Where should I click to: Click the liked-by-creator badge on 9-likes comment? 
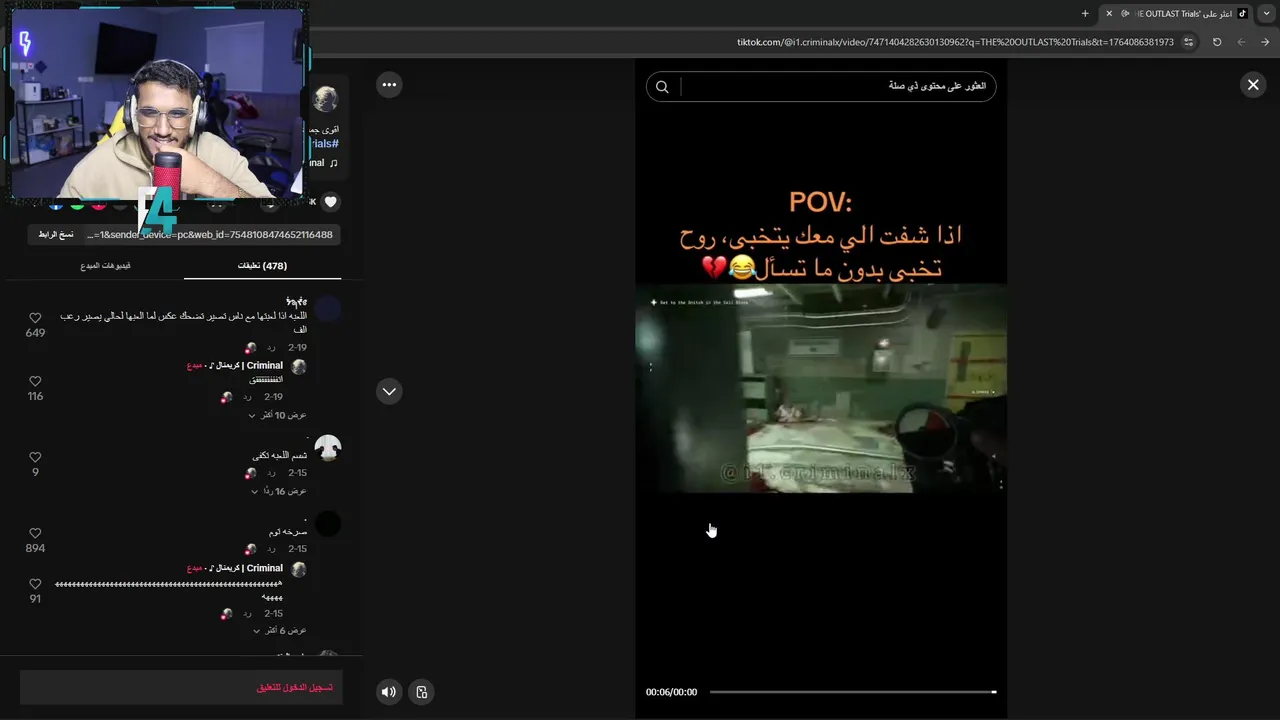[251, 473]
